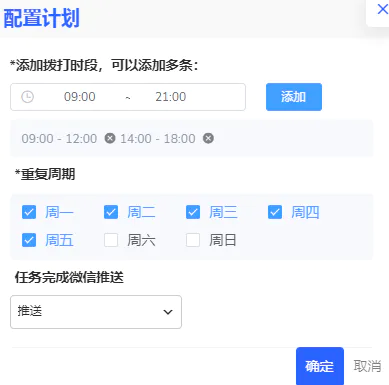Viewport: 389px width, 385px height.
Task: Toggle the 周四 checkbox off
Action: coord(275,212)
